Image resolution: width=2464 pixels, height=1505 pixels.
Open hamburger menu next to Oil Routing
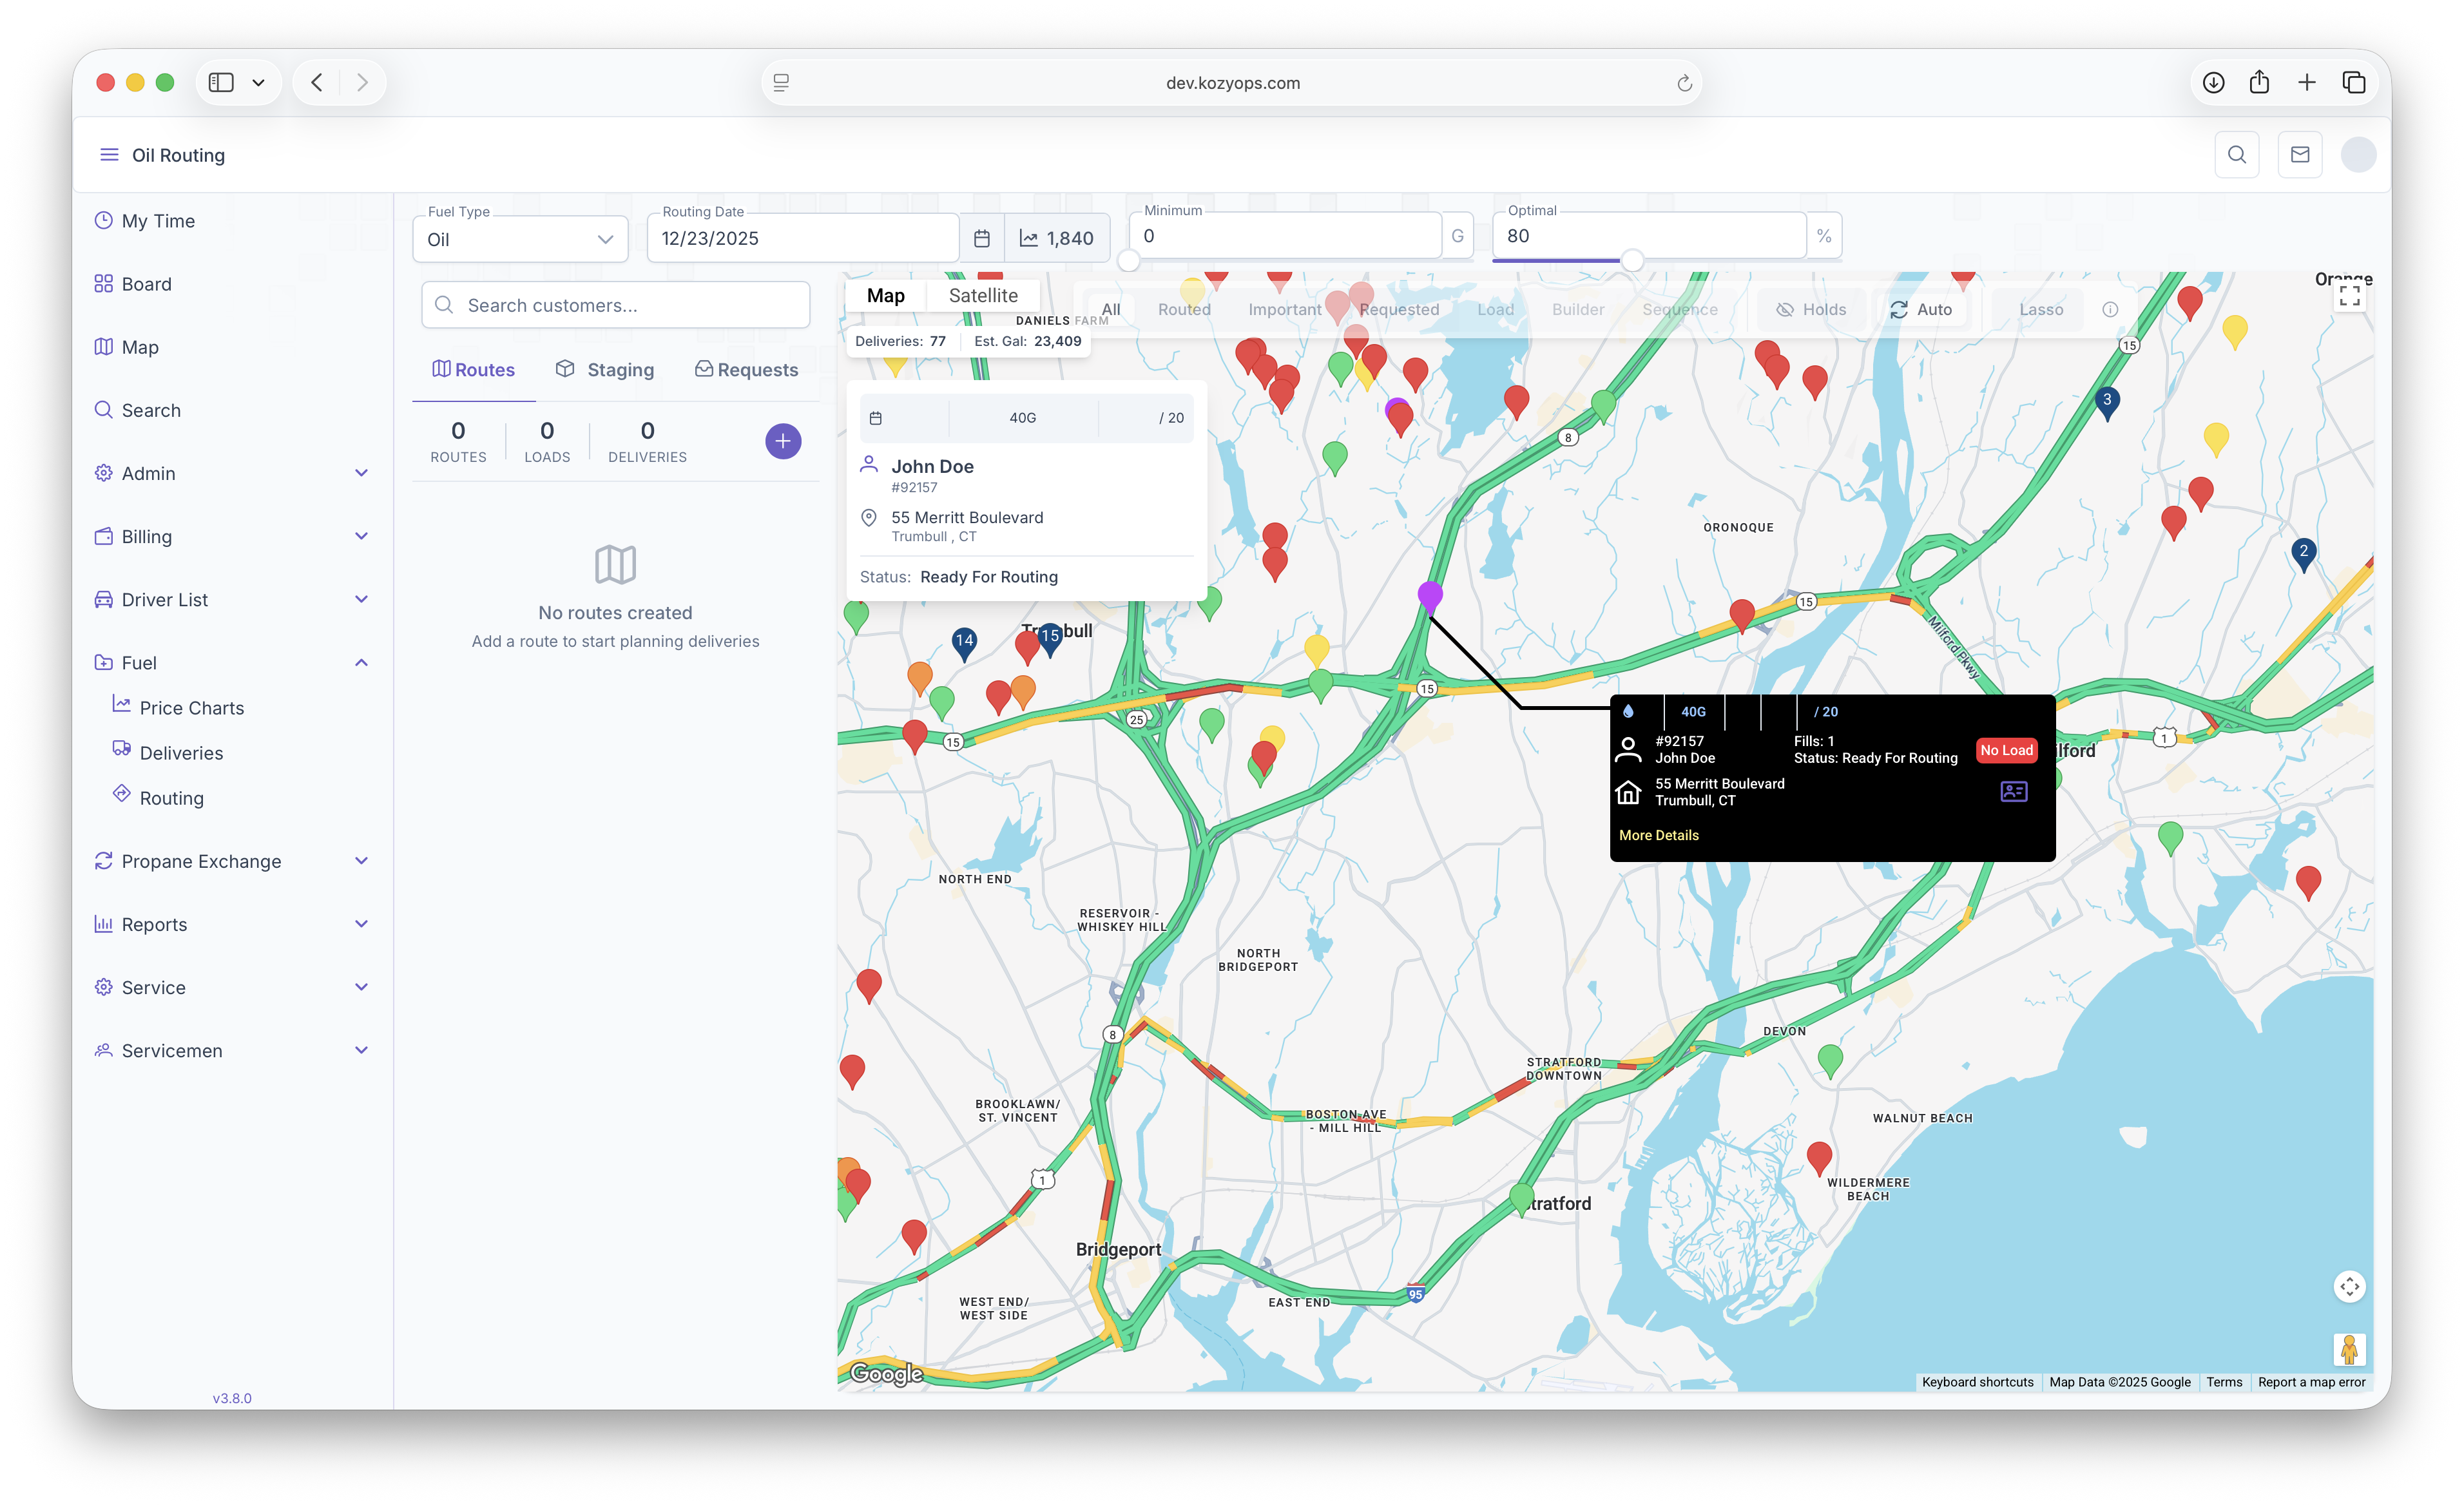click(109, 155)
